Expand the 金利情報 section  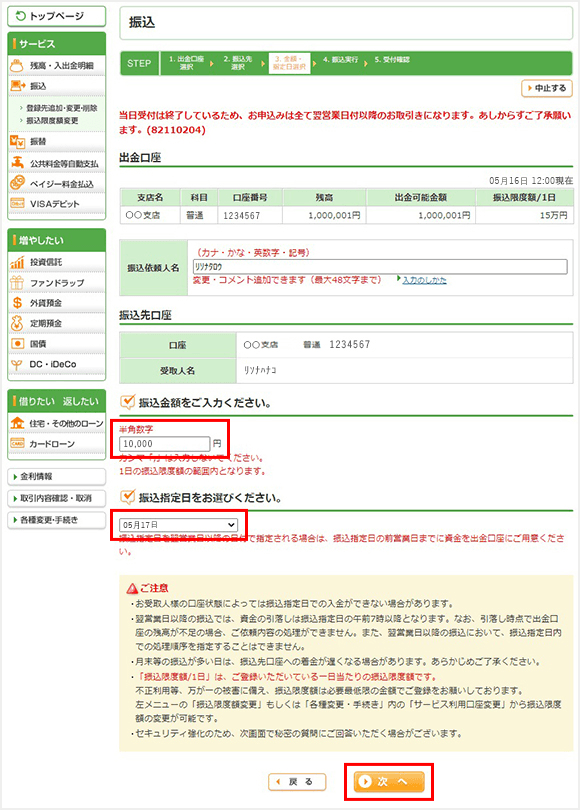pyautogui.click(x=56, y=476)
